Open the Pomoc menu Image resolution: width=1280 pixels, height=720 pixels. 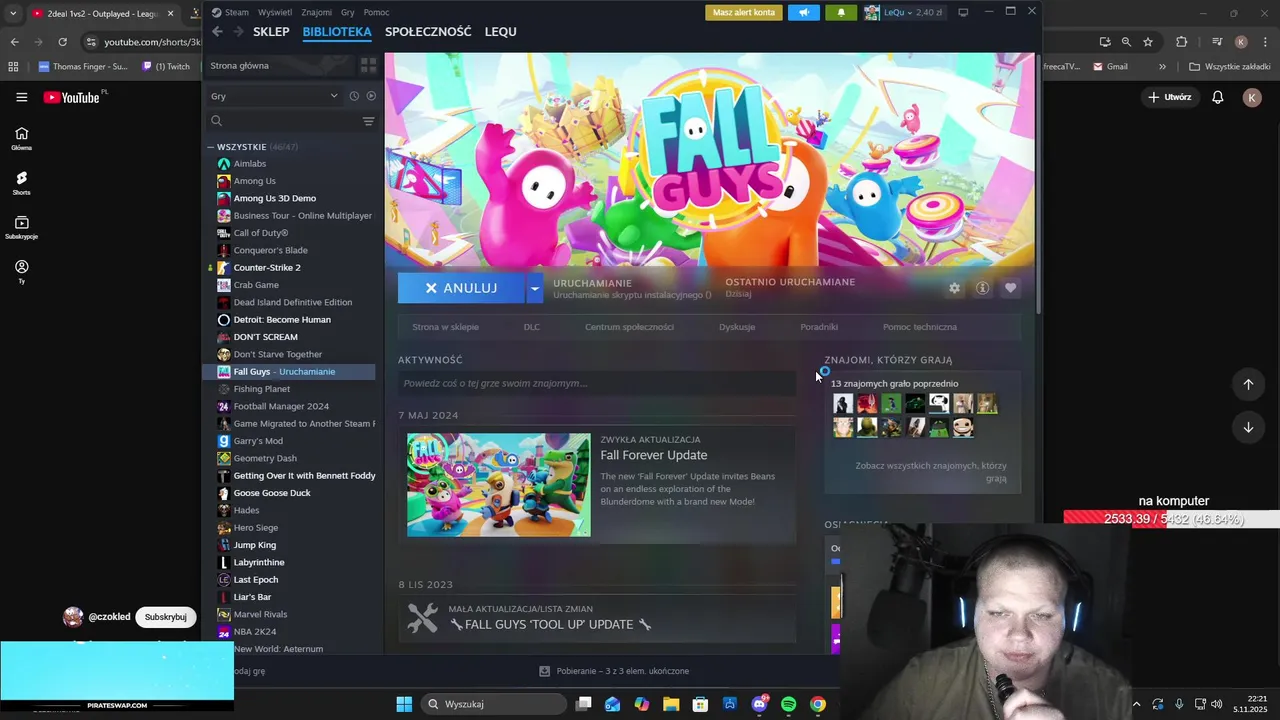tap(377, 12)
